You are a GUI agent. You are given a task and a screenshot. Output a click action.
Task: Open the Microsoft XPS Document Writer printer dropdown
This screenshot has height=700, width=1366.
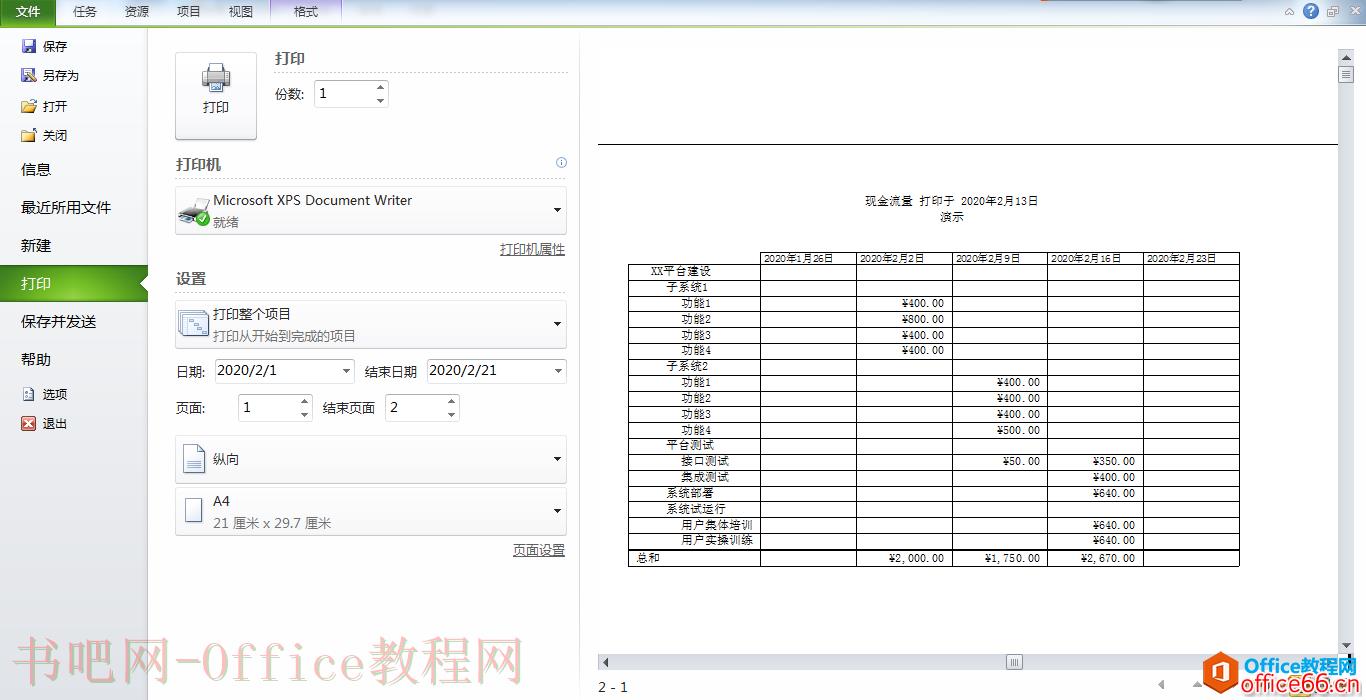click(371, 211)
